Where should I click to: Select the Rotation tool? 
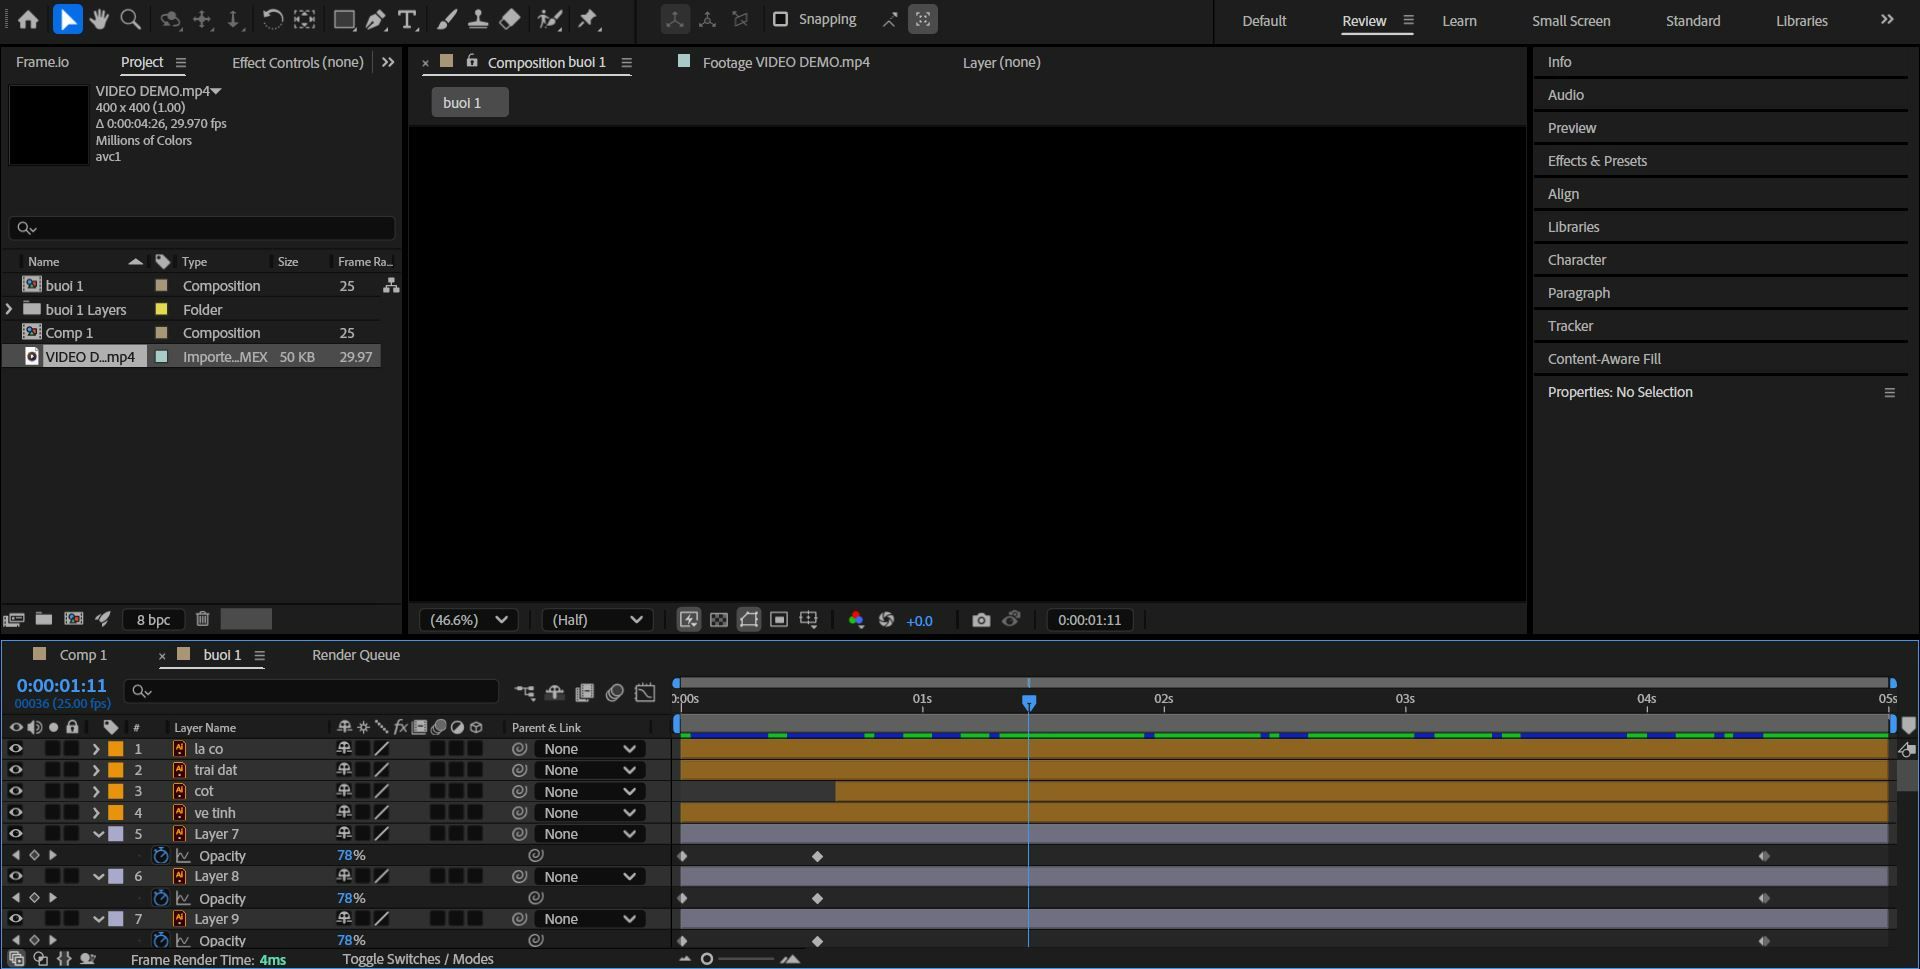pos(272,19)
